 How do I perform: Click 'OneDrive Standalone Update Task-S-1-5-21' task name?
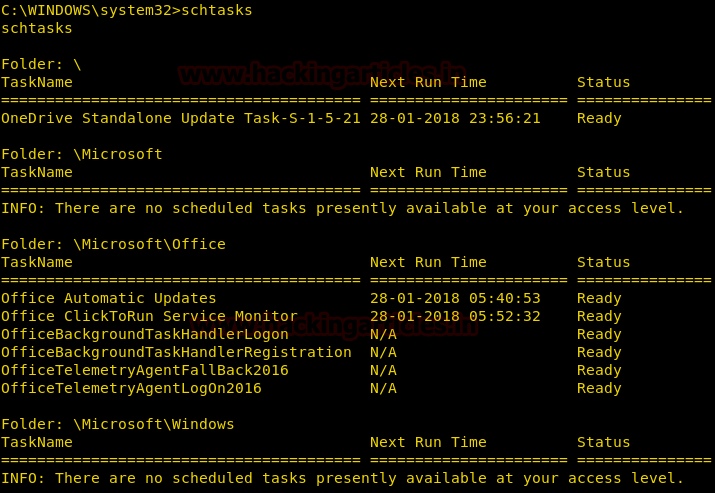181,118
